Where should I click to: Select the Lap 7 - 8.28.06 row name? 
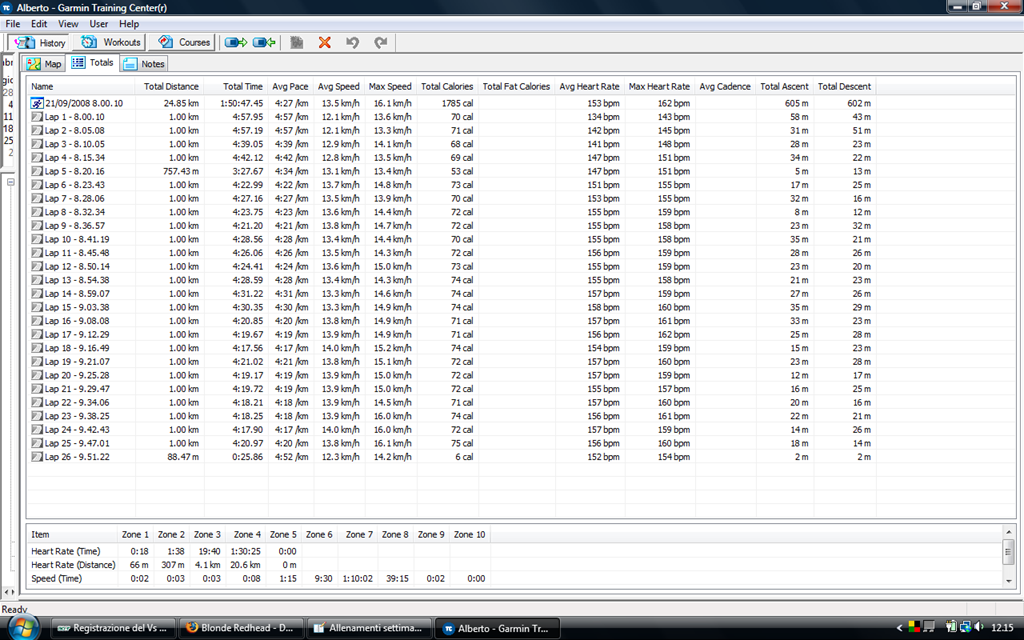pyautogui.click(x=74, y=199)
